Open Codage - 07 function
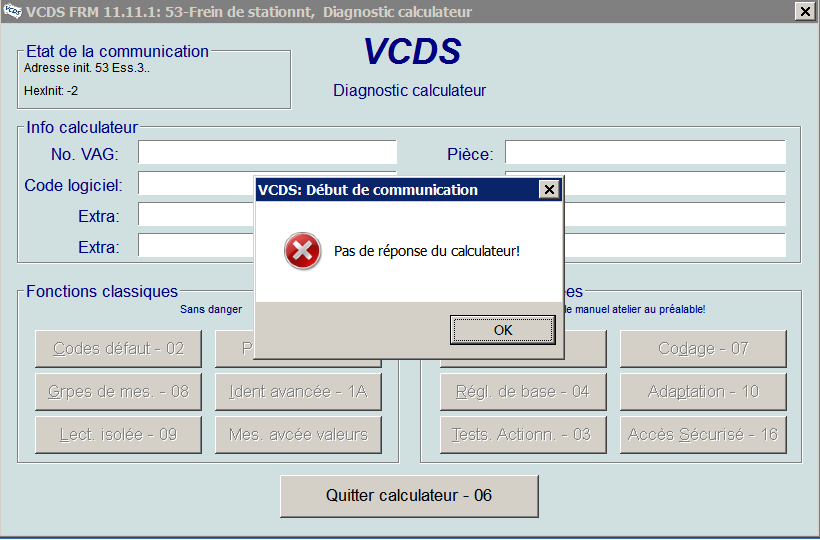This screenshot has height=540, width=820. coord(702,349)
